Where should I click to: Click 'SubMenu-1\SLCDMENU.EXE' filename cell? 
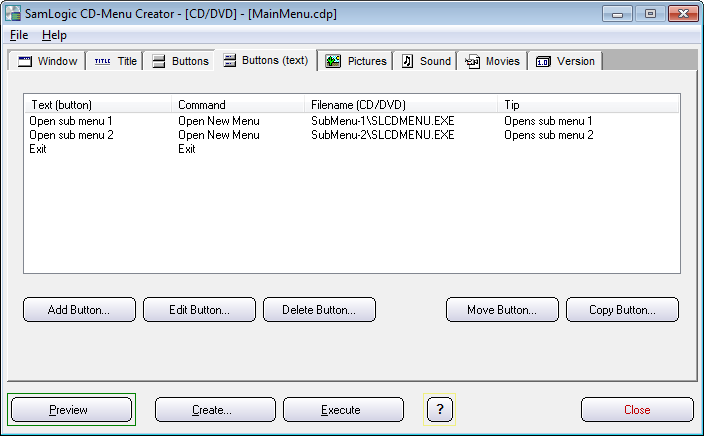click(x=383, y=121)
